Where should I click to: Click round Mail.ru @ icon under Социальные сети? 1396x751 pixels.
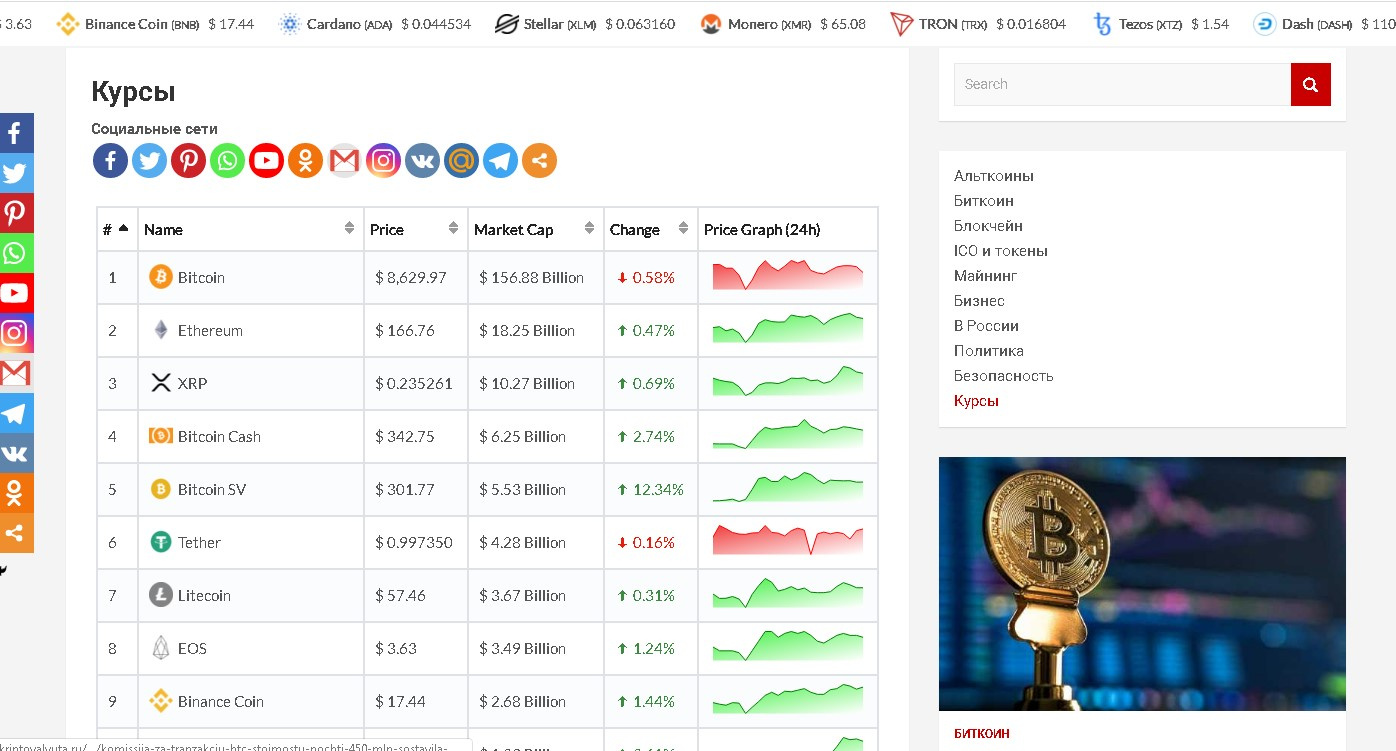tap(461, 160)
